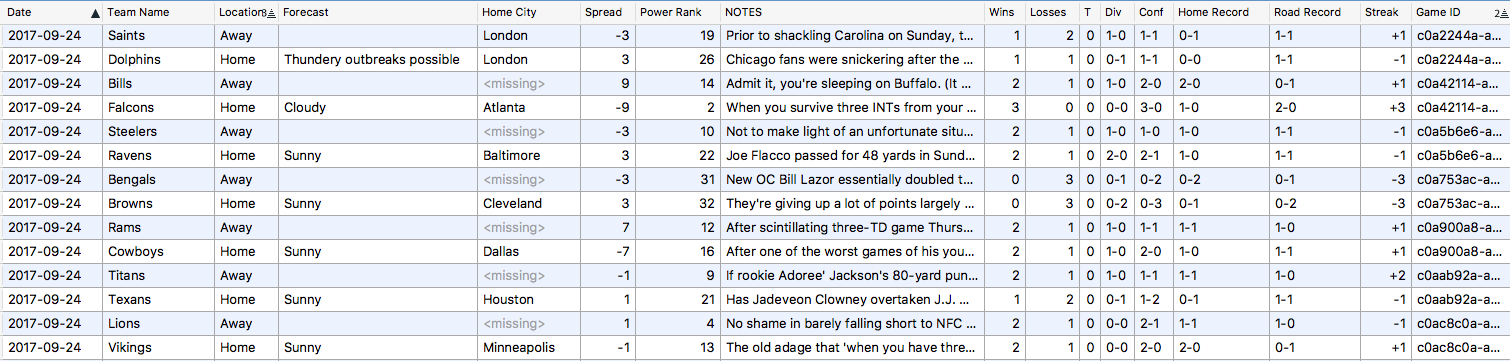This screenshot has height=361, width=1510.
Task: Click the Thundery outbreaks possible forecast cell
Action: pyautogui.click(x=378, y=60)
